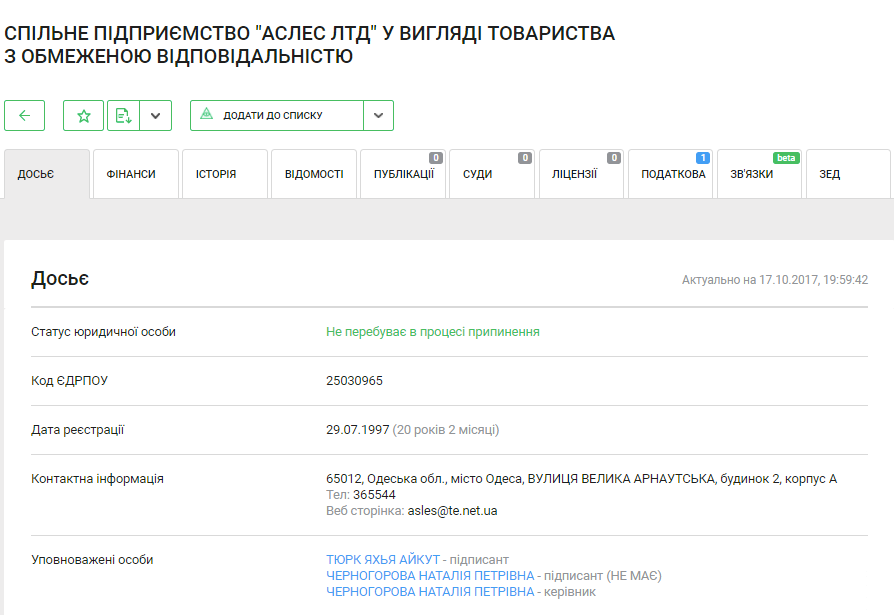Expand the export options dropdown arrow
Screen dimensions: 894x615
pyautogui.click(x=155, y=115)
